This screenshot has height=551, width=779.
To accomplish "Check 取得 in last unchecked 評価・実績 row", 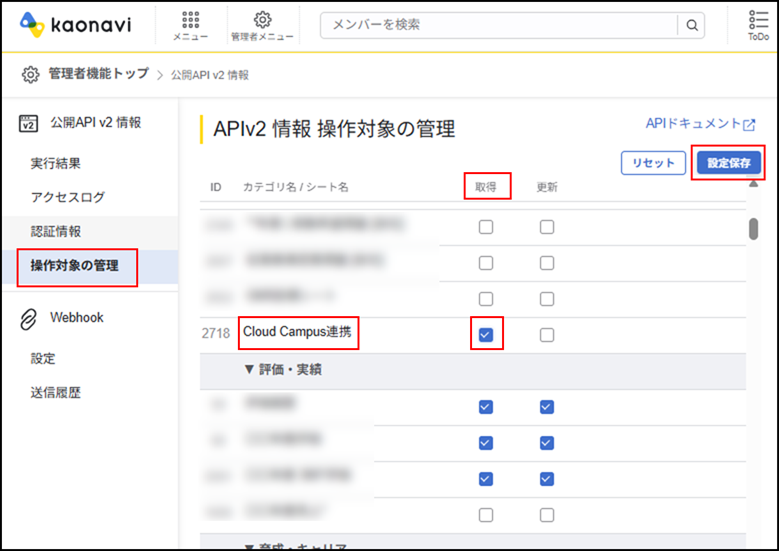I will (x=486, y=515).
